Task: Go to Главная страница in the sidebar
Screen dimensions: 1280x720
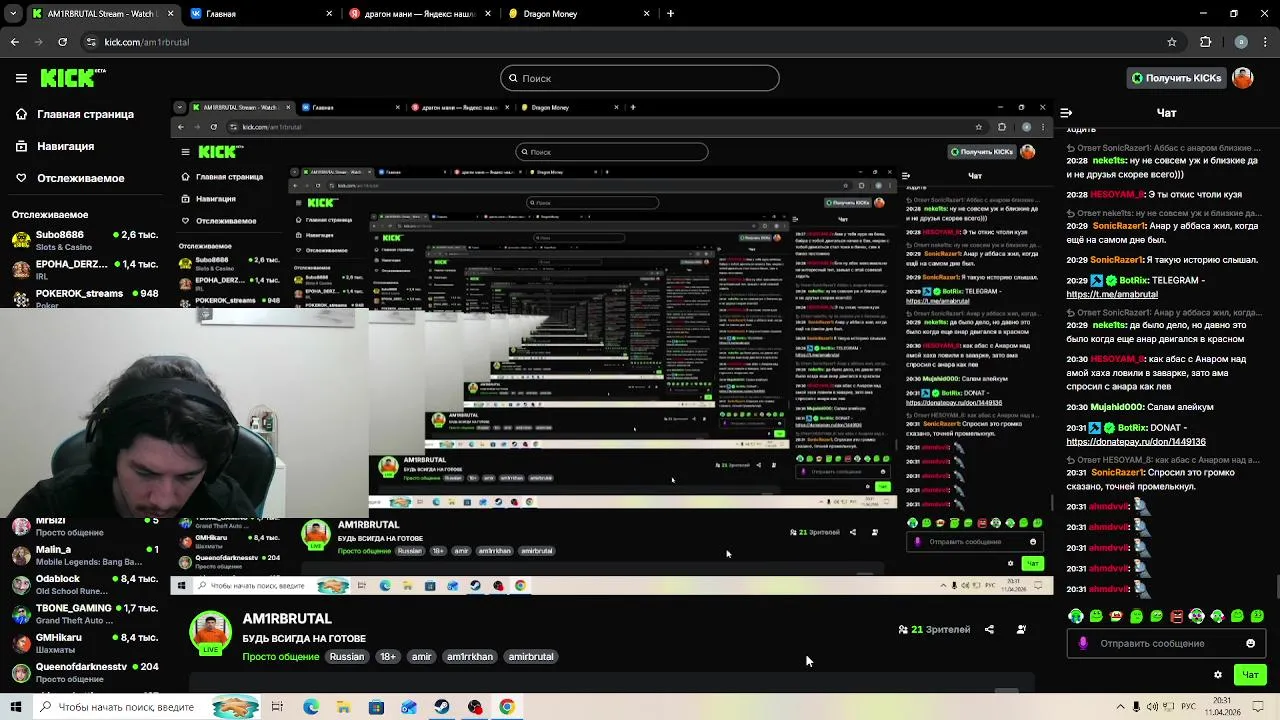Action: point(74,114)
